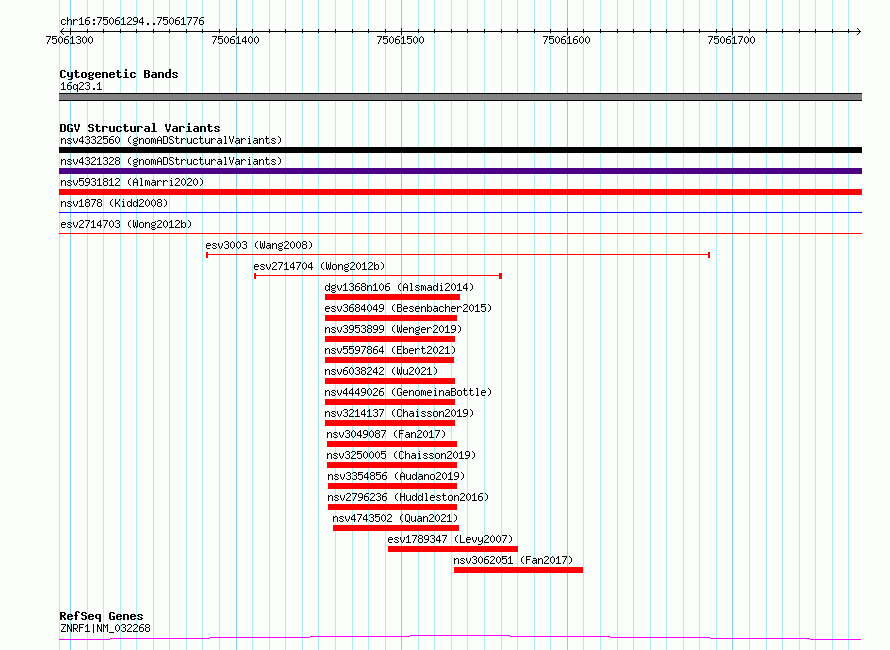Select esv2714704 (Wong2012b) variant label
This screenshot has height=650, width=890.
point(320,266)
